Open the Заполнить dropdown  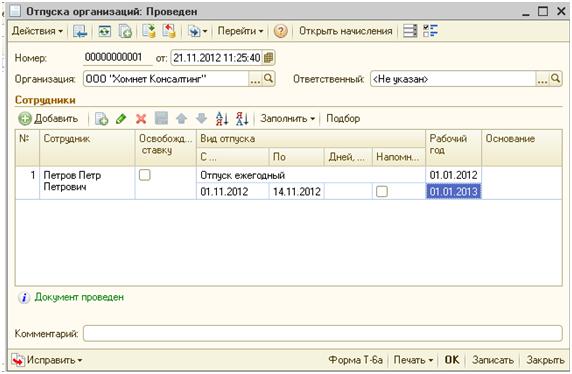287,119
